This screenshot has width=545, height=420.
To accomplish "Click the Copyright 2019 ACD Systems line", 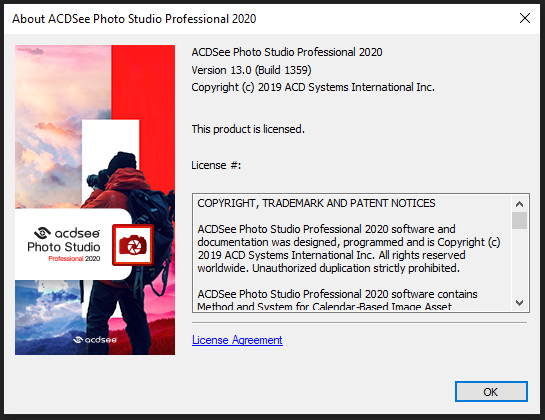I will coord(313,87).
